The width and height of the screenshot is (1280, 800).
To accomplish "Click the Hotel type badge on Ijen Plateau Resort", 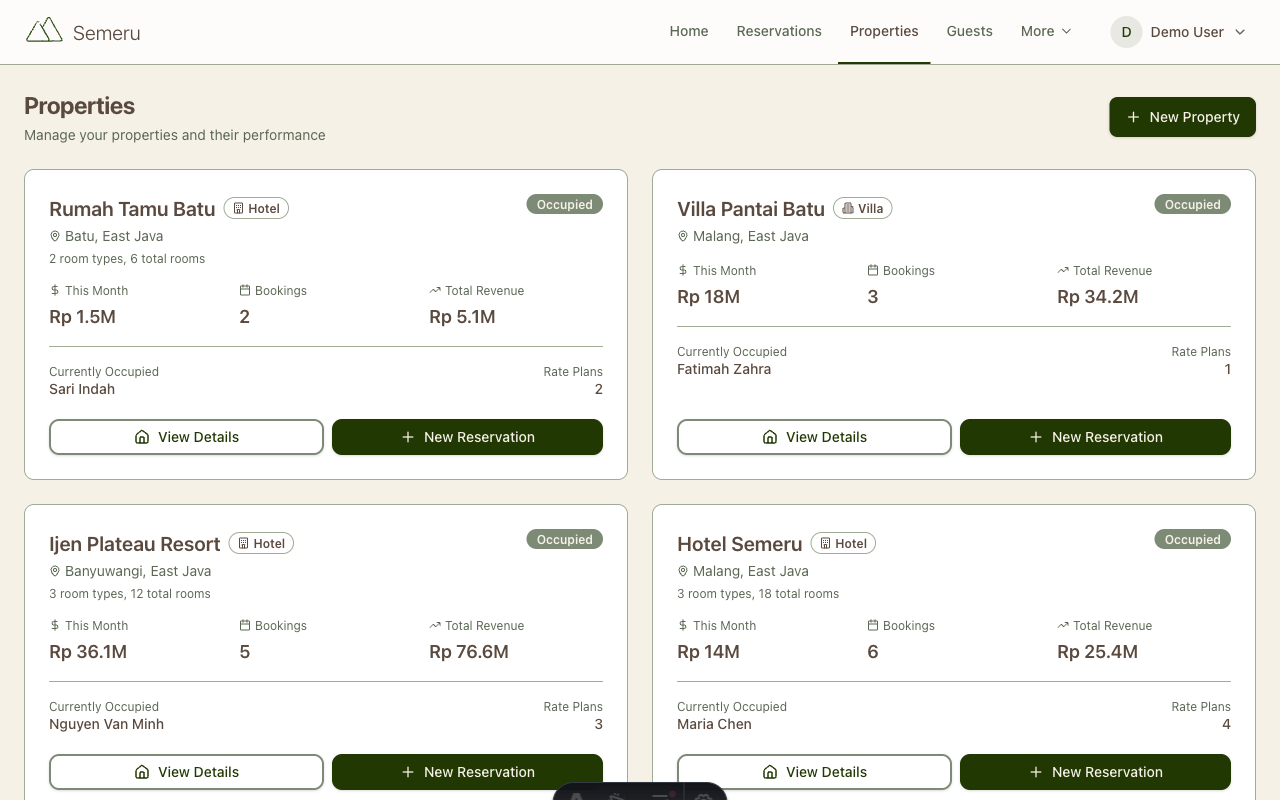I will pyautogui.click(x=261, y=544).
